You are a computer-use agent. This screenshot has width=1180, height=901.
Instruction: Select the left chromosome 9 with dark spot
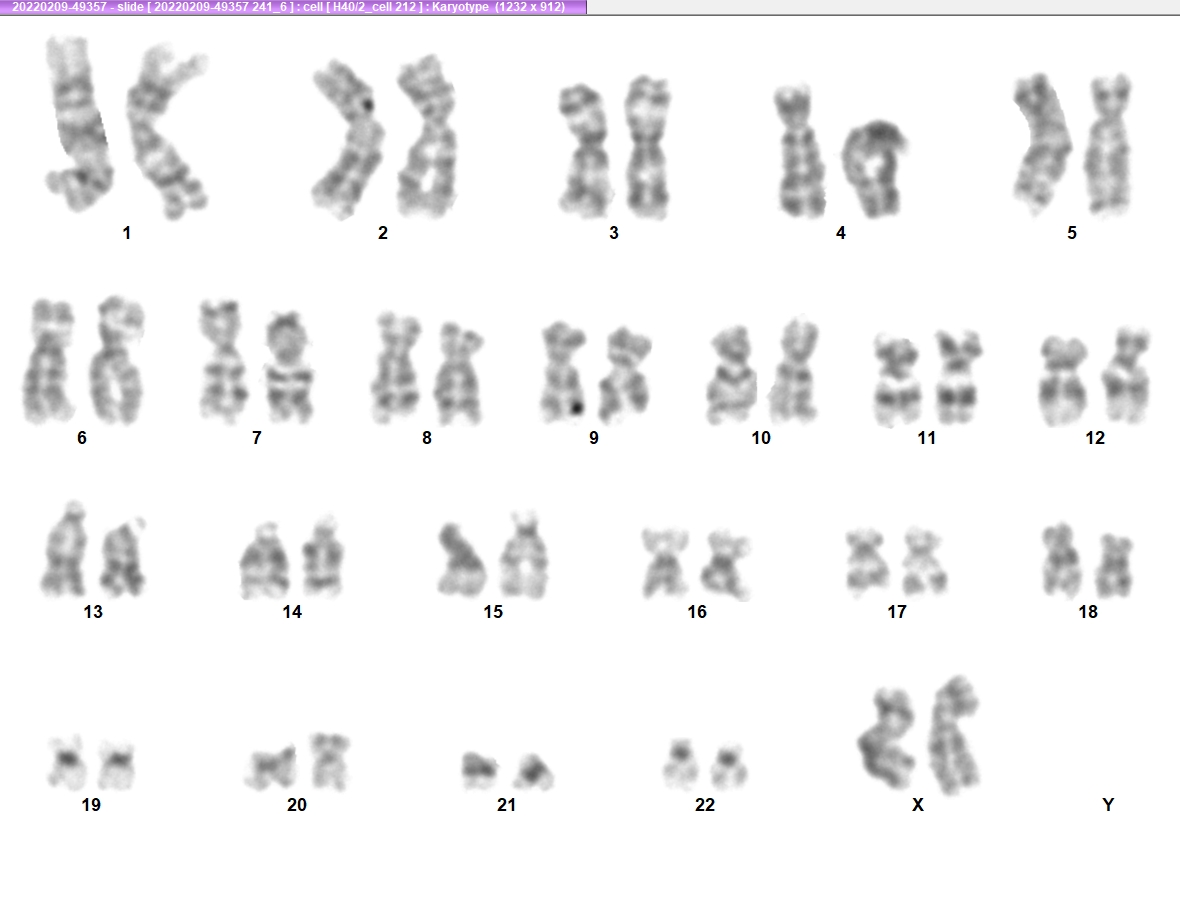point(564,372)
